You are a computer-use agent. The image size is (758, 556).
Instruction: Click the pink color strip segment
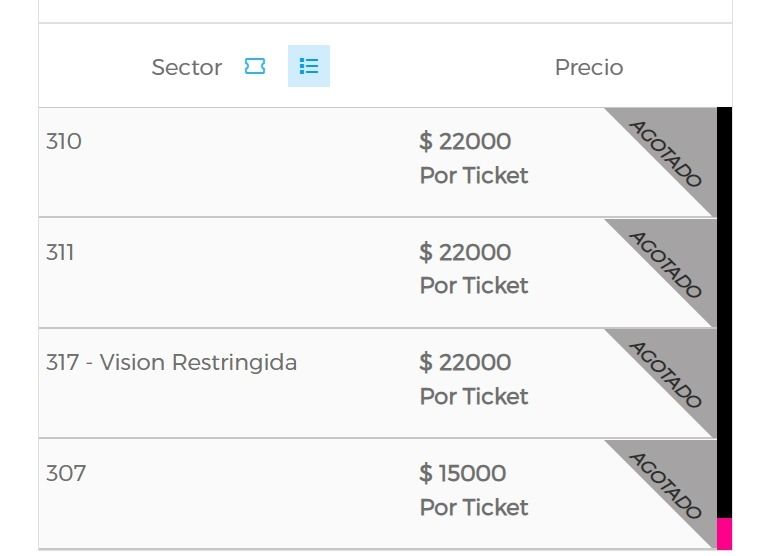click(x=725, y=533)
